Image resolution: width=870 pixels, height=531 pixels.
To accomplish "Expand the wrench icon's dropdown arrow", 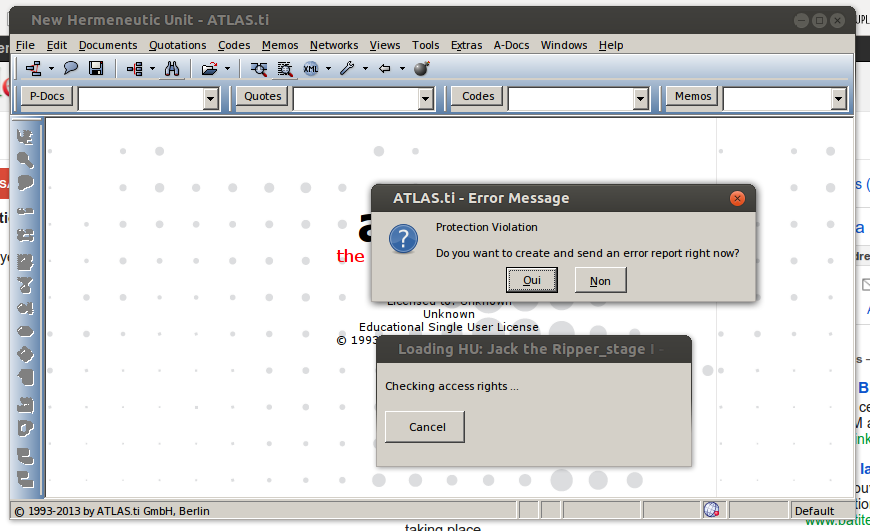I will point(365,69).
